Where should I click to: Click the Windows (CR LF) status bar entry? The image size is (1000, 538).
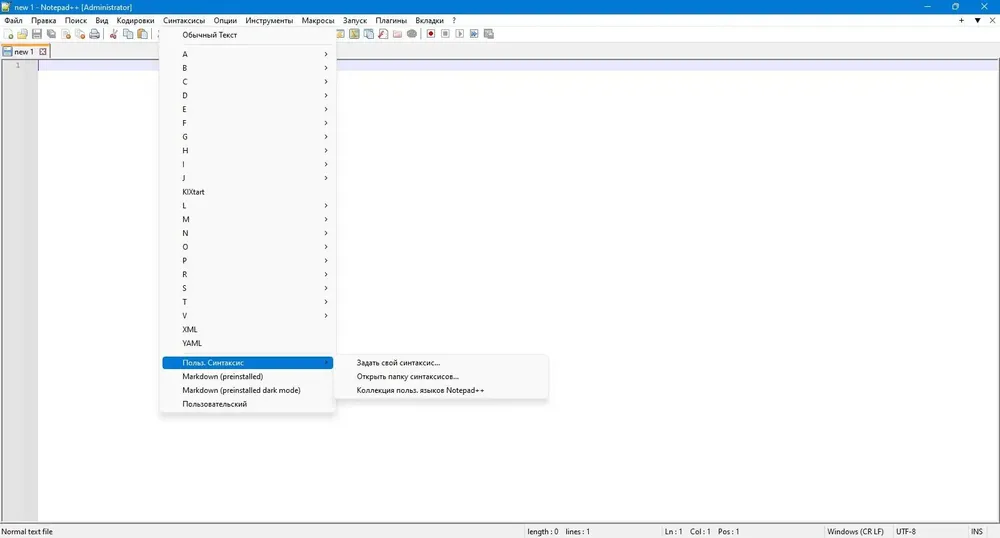(x=855, y=532)
